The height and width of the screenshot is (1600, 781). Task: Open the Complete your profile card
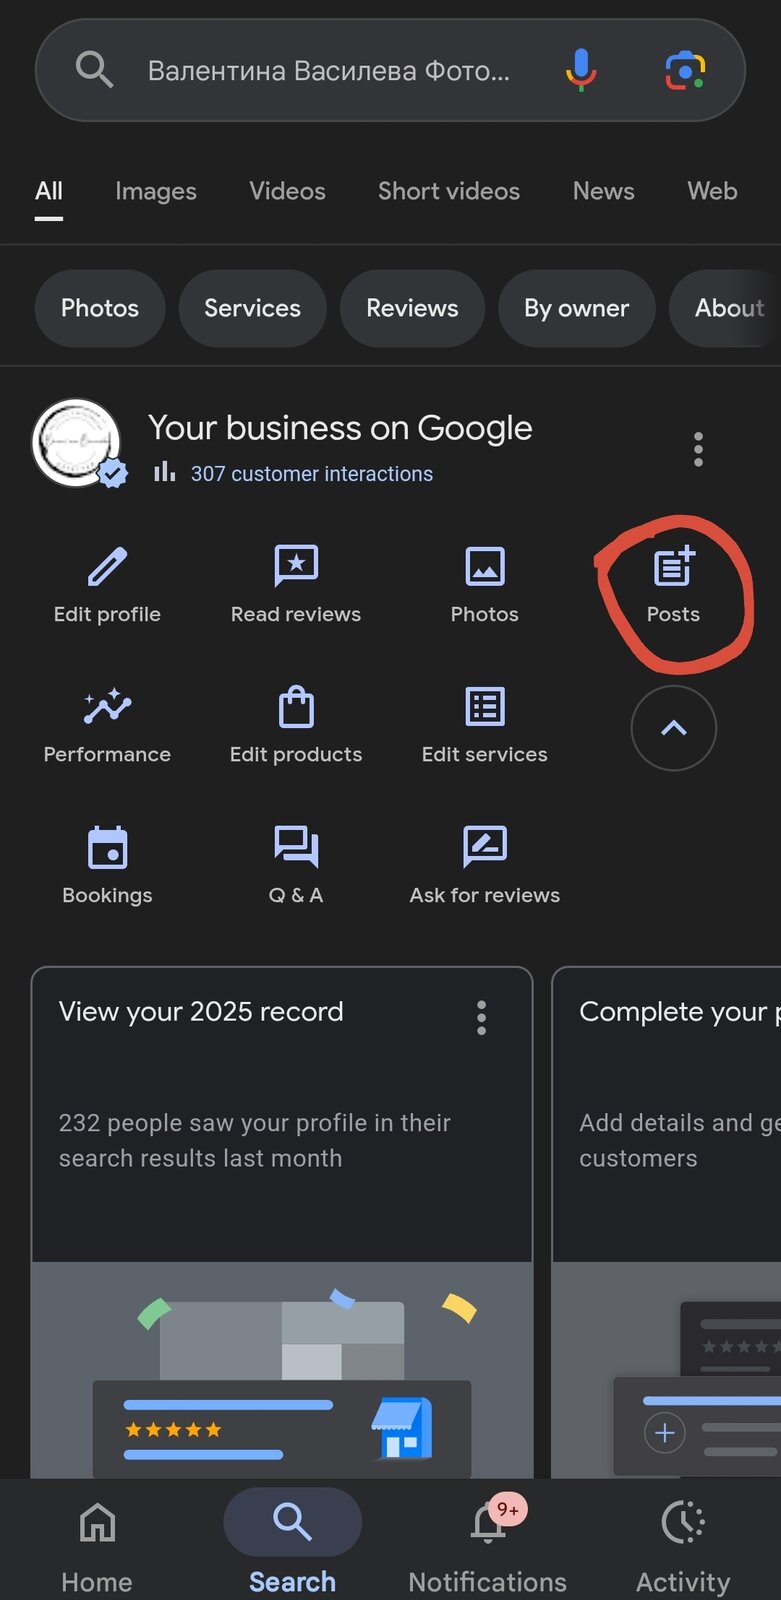(667, 1222)
